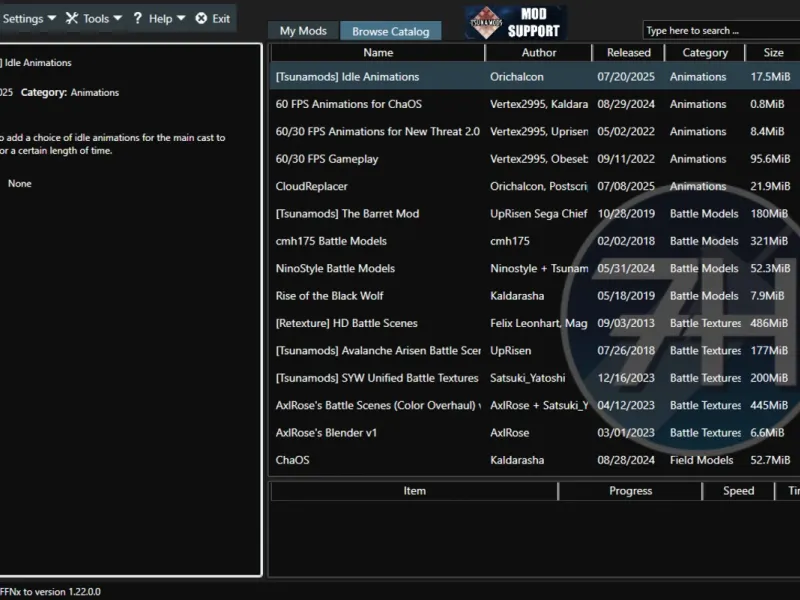
Task: Click the Exit menu label
Action: coord(221,19)
